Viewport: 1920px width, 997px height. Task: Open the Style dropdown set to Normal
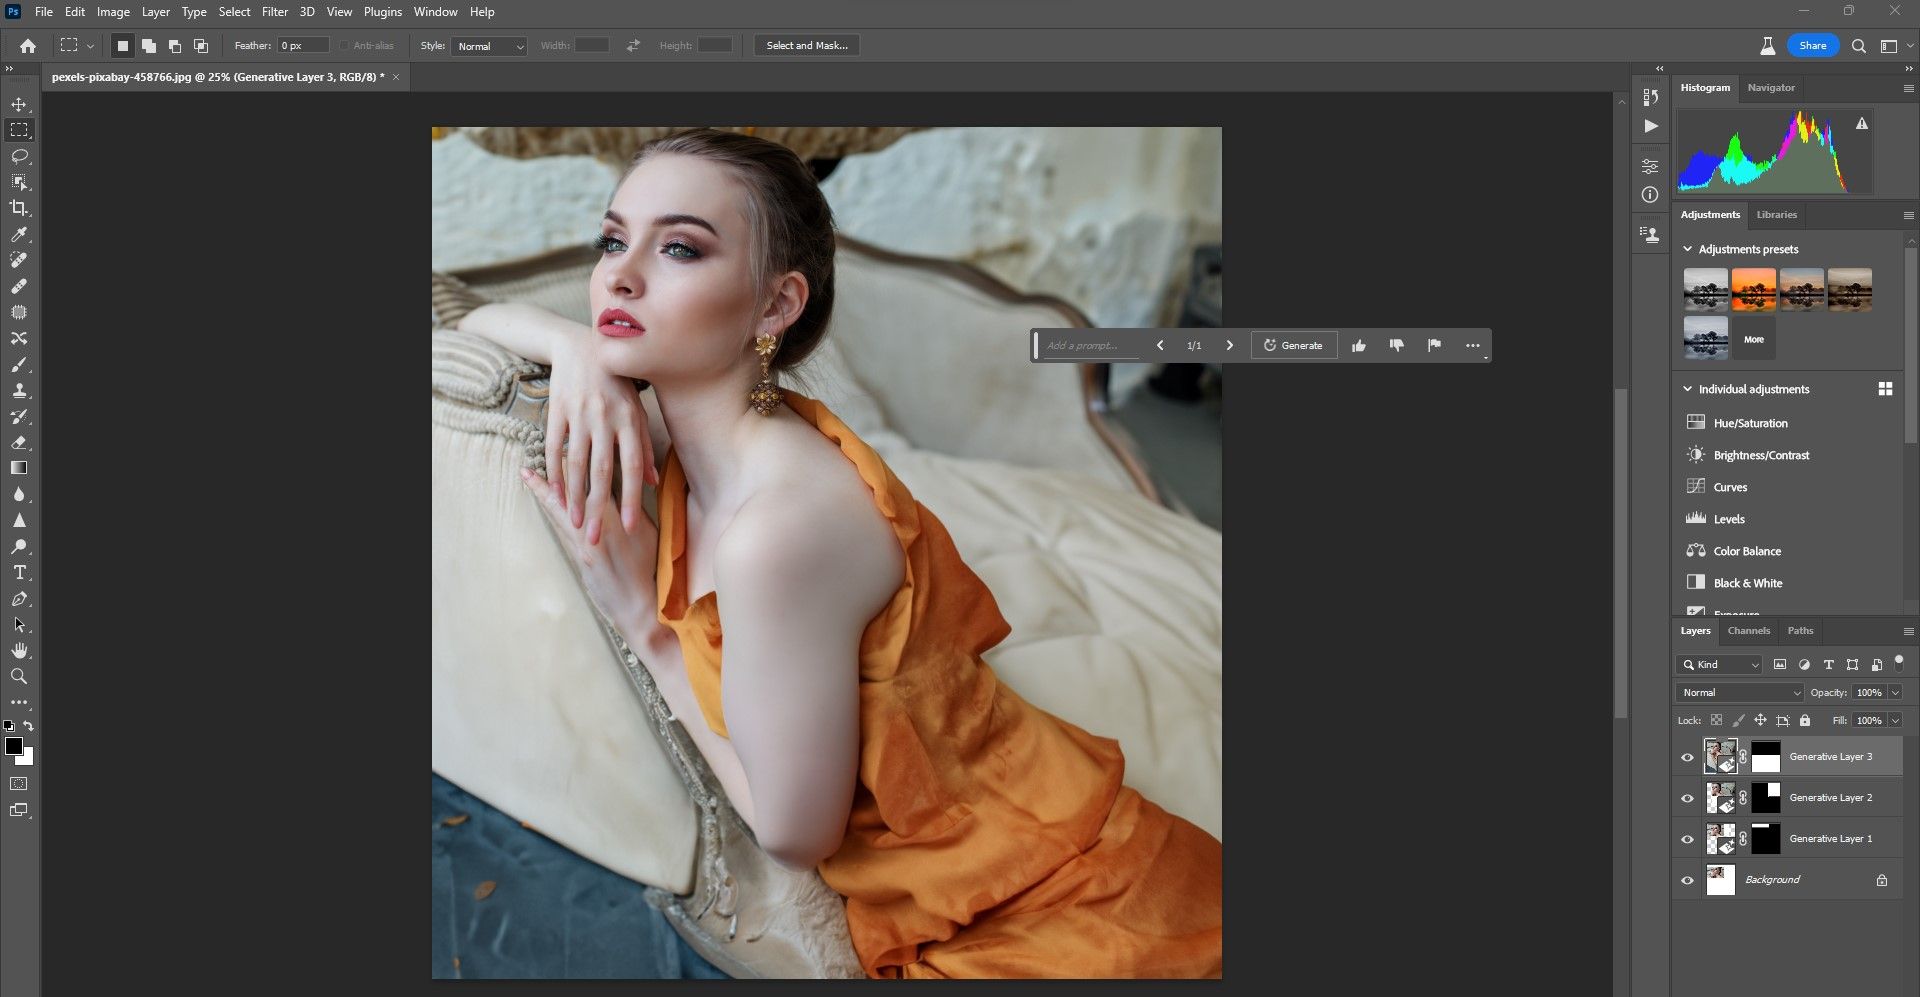(x=489, y=46)
